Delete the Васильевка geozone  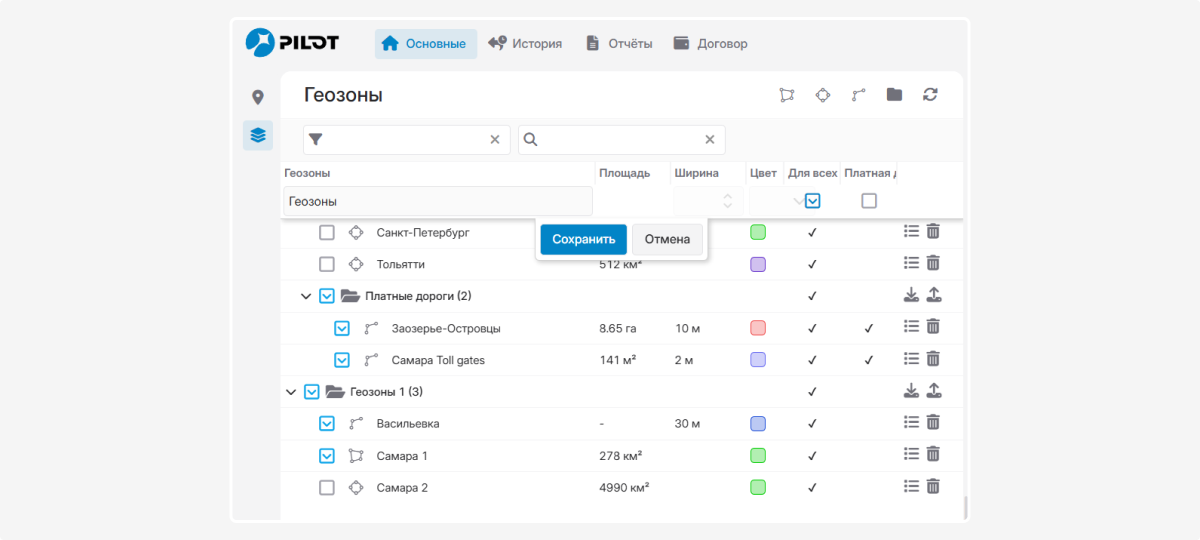[933, 423]
